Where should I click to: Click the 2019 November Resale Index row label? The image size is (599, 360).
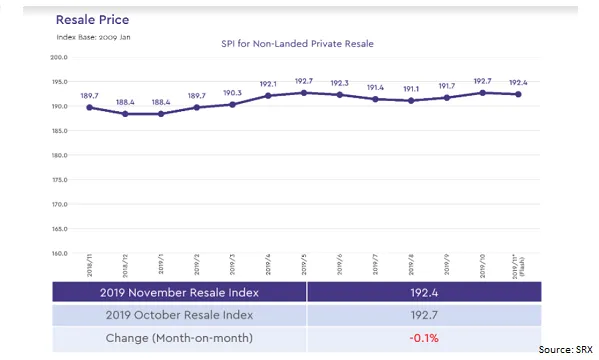coord(179,292)
